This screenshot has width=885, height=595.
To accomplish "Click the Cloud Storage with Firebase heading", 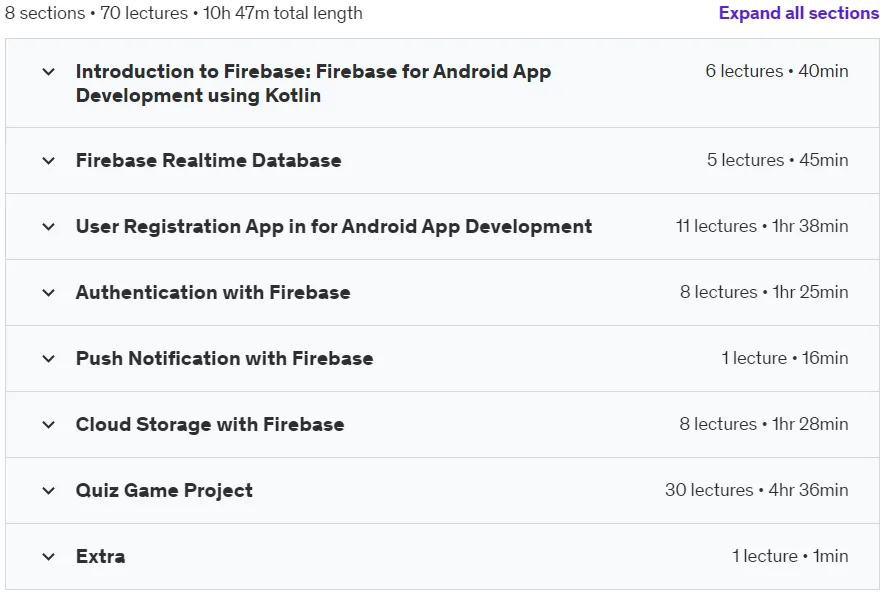I will point(210,425).
